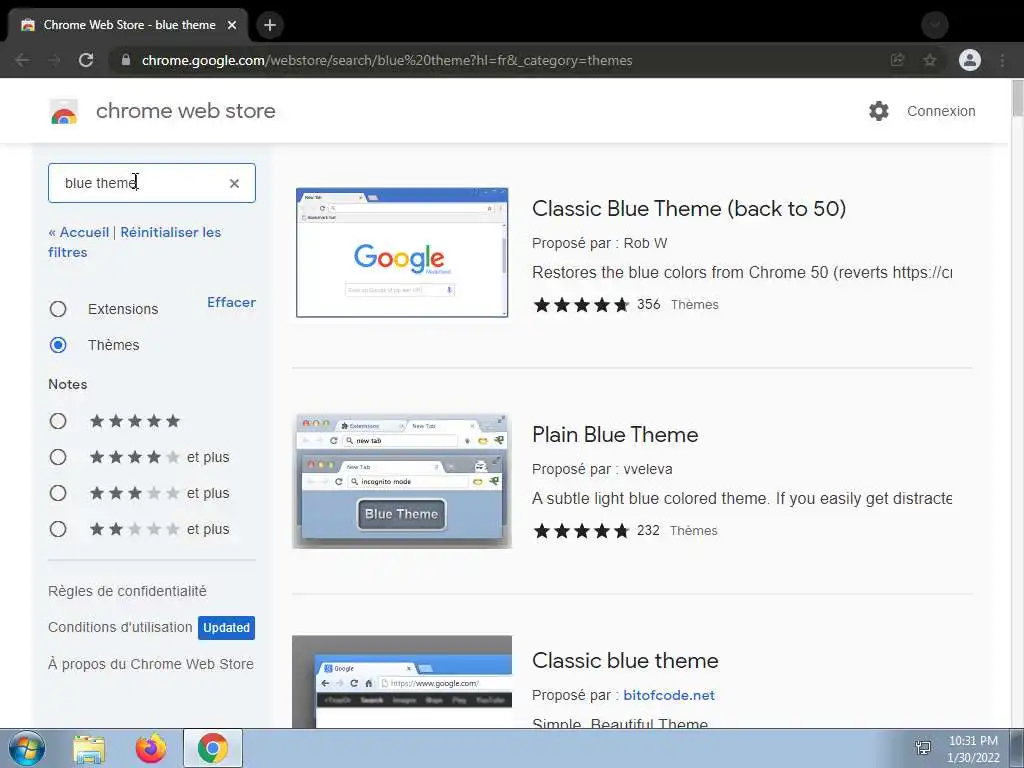Launch Firefox from the taskbar

[151, 748]
